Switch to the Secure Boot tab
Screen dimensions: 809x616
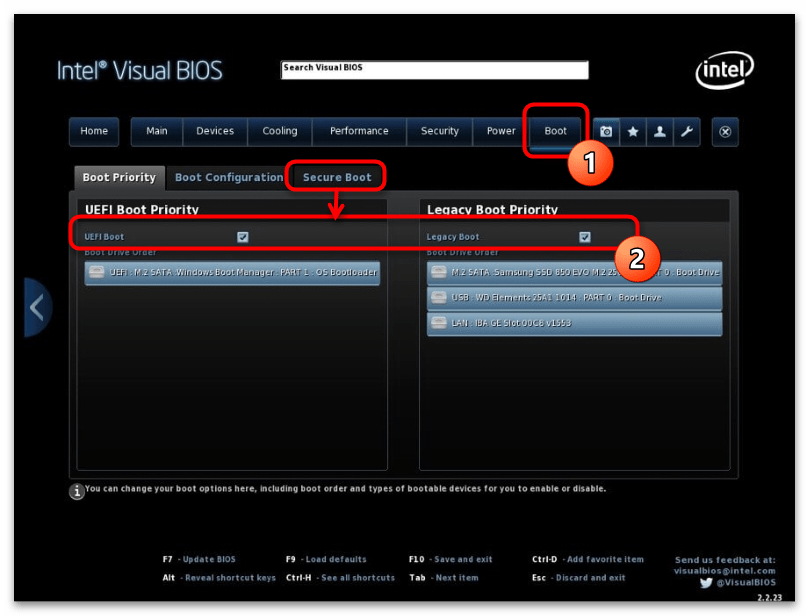point(337,177)
